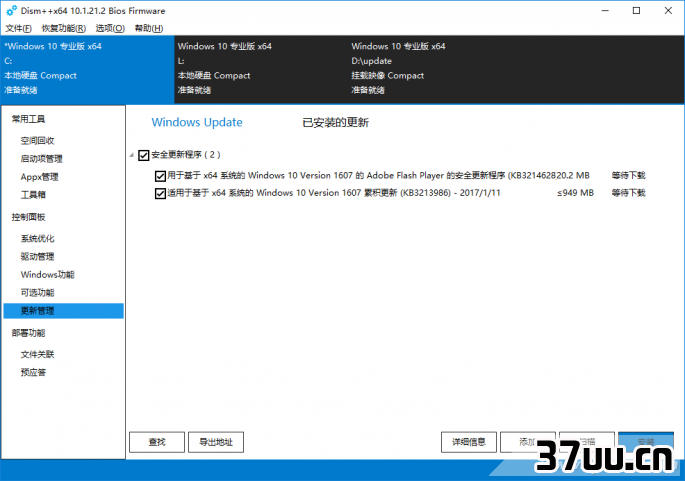Uncheck the KB3213986 cumulative update checkbox
Viewport: 685px width, 481px height.
tap(160, 194)
